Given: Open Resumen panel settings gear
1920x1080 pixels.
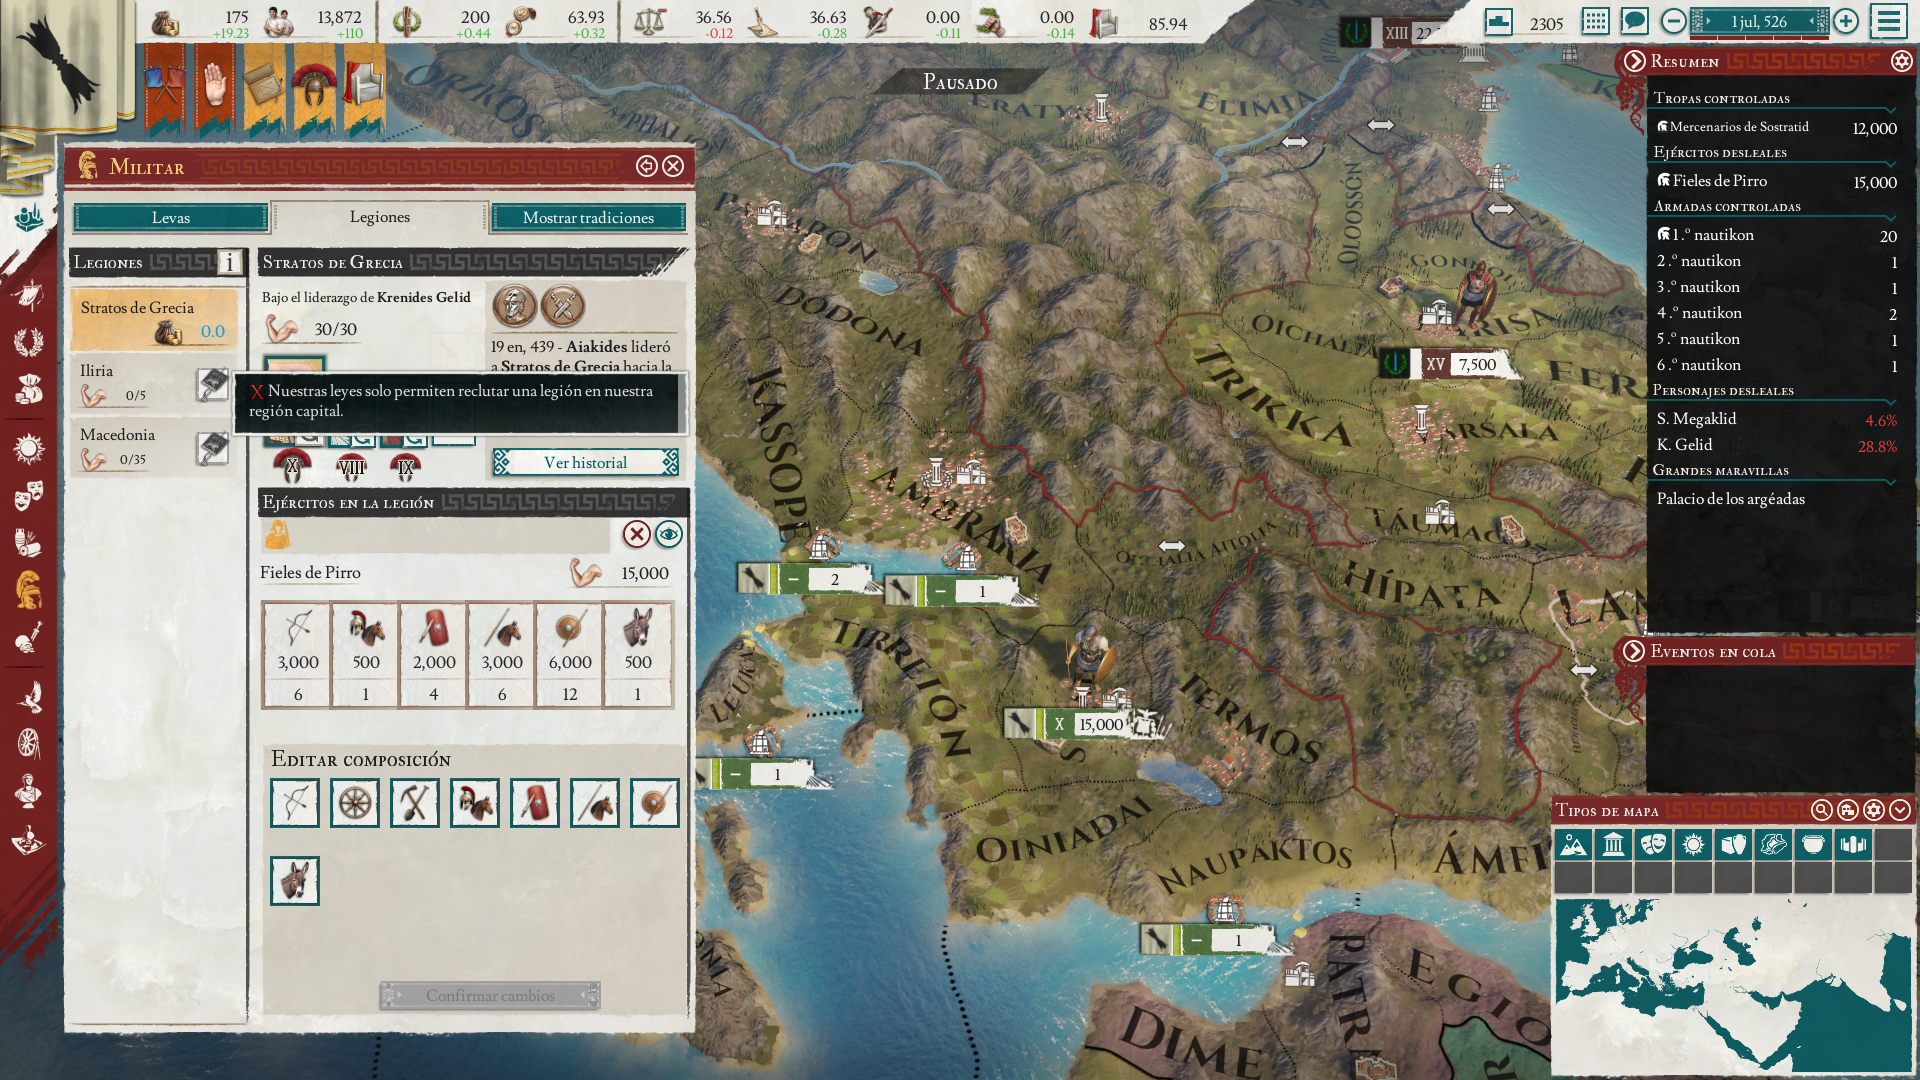Looking at the screenshot, I should [1901, 61].
